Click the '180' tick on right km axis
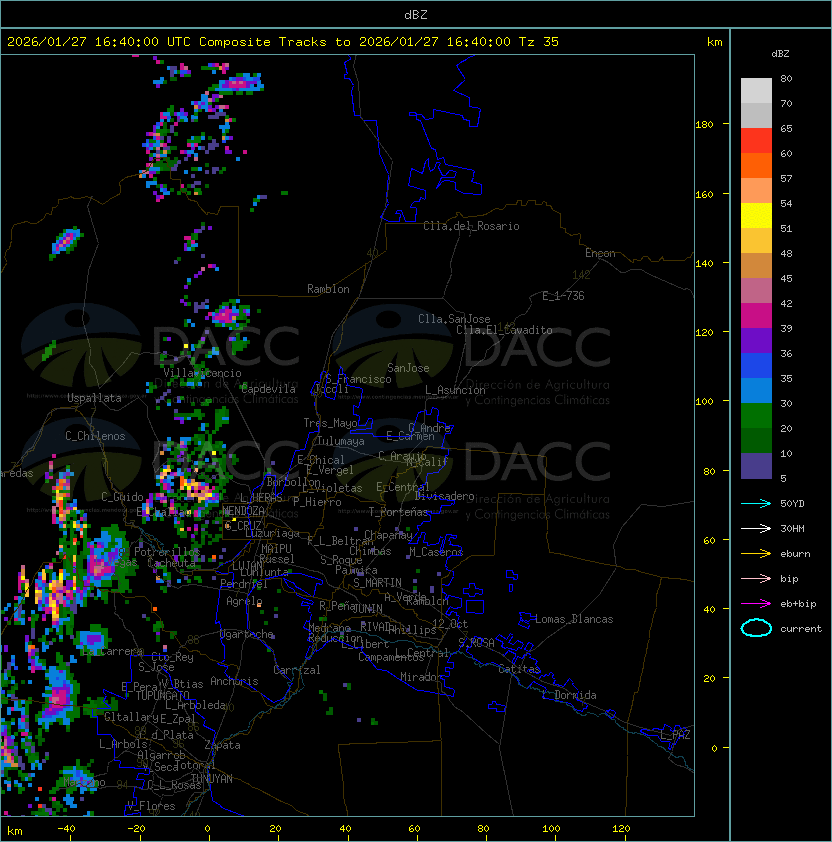Image resolution: width=832 pixels, height=842 pixels. [x=704, y=125]
